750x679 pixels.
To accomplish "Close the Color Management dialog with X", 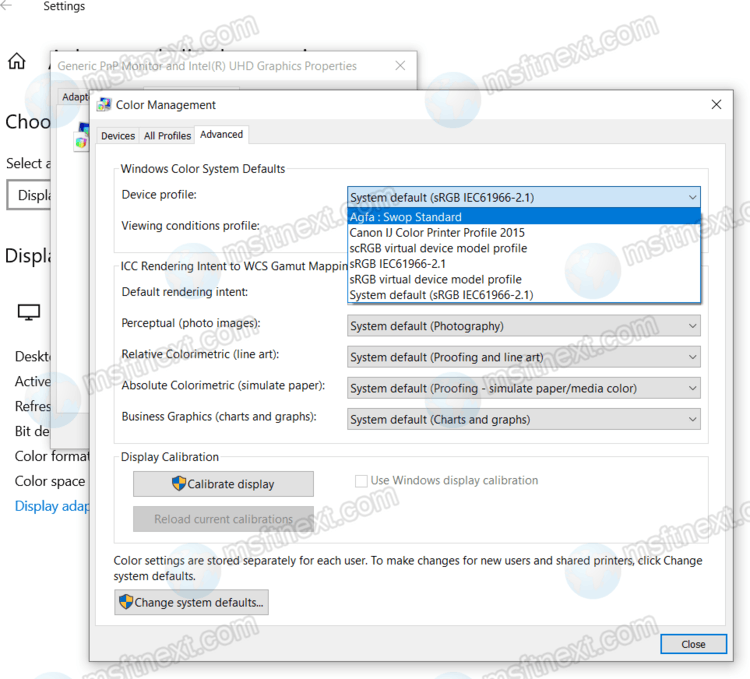I will pos(715,105).
